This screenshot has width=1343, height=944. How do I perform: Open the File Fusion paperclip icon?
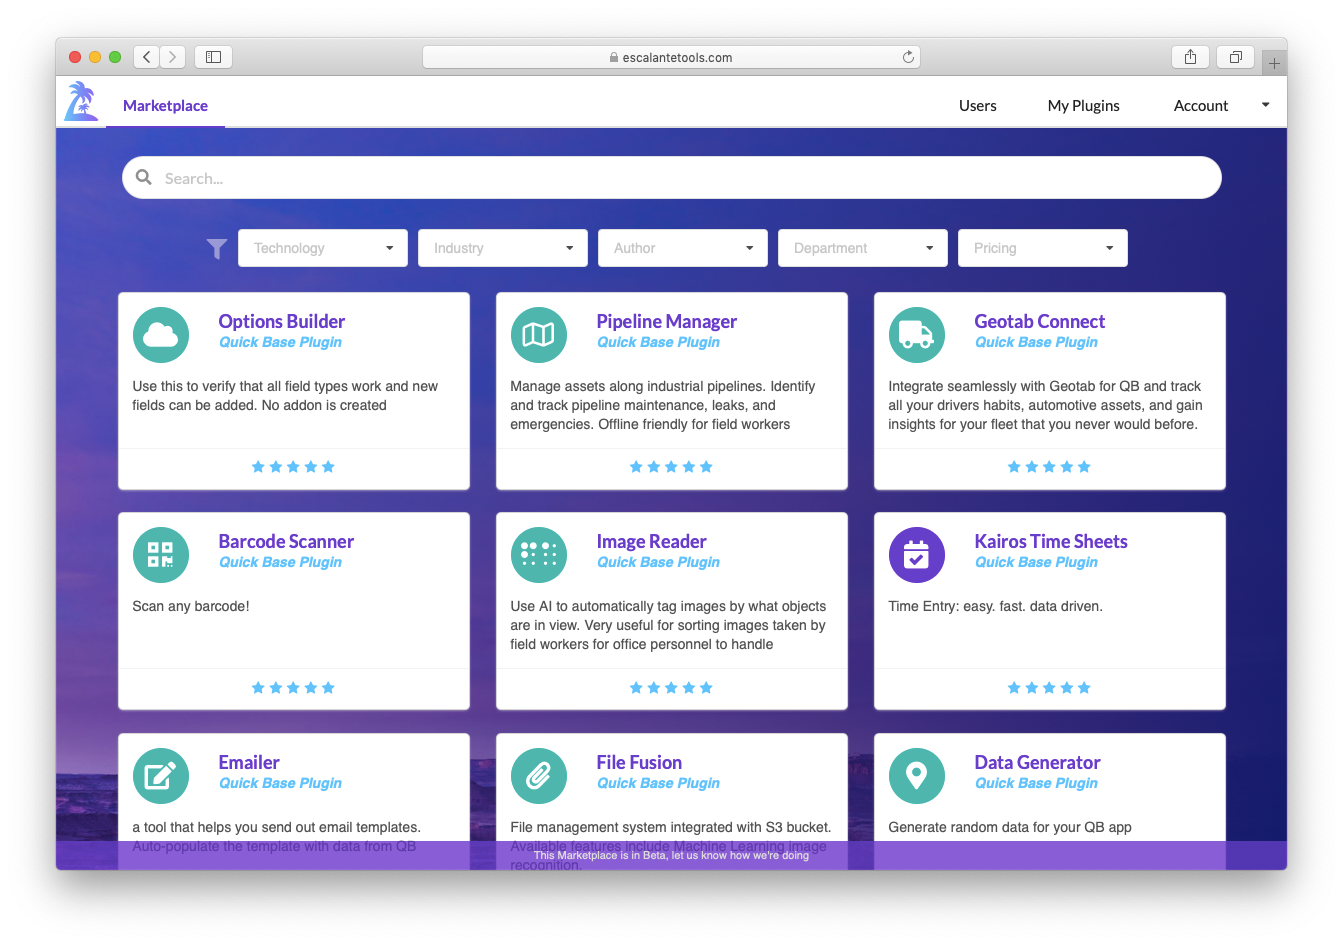pos(539,776)
